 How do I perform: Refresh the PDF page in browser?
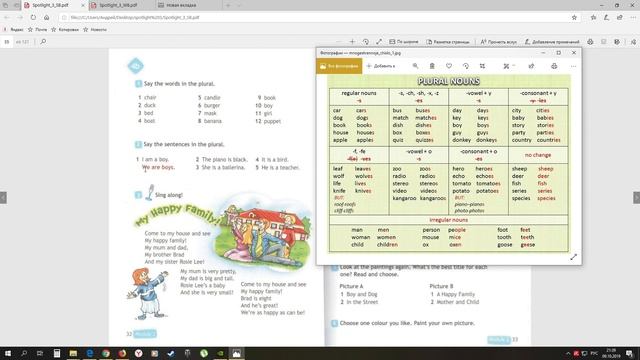tap(33, 18)
